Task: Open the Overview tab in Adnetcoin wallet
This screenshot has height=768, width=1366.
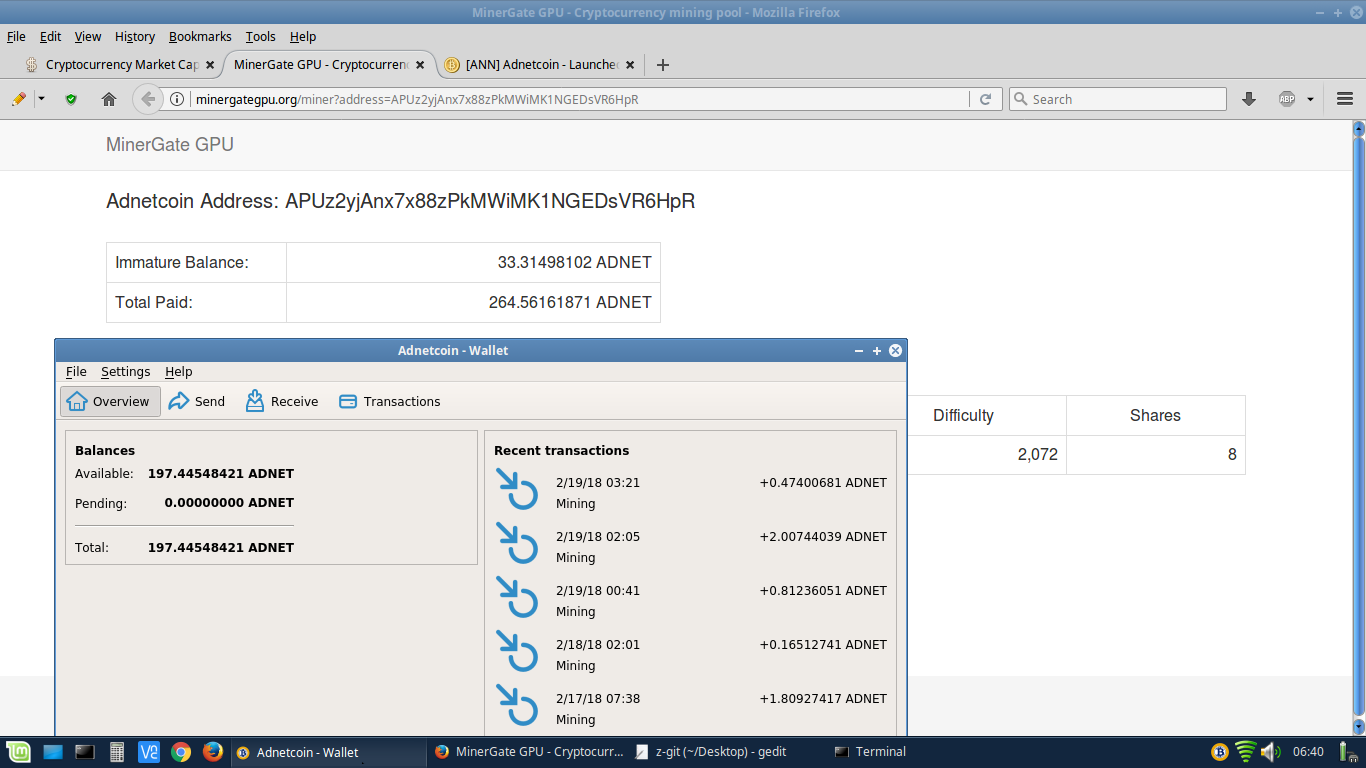Action: [111, 401]
